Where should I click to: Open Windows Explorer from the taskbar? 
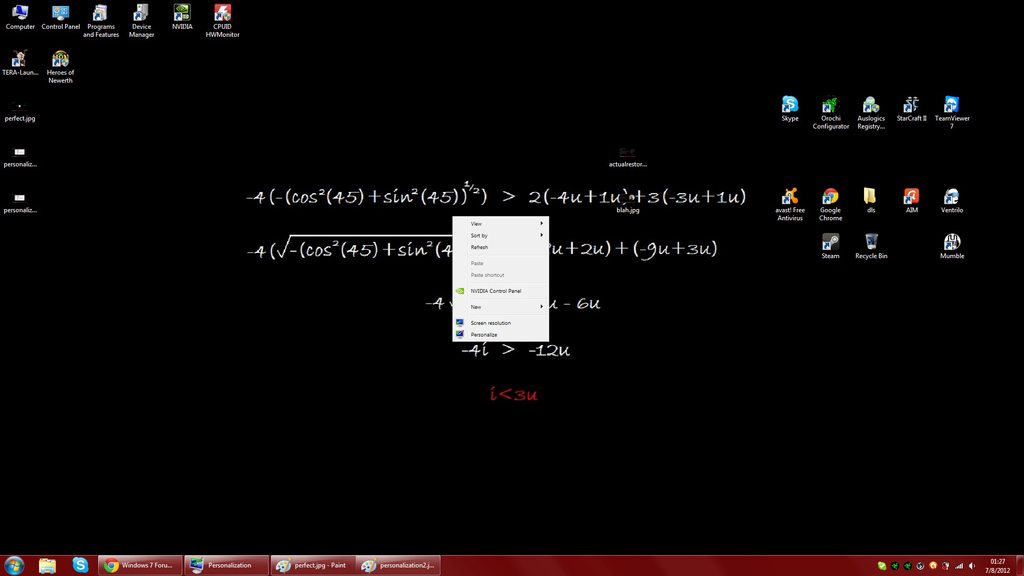pyautogui.click(x=47, y=565)
